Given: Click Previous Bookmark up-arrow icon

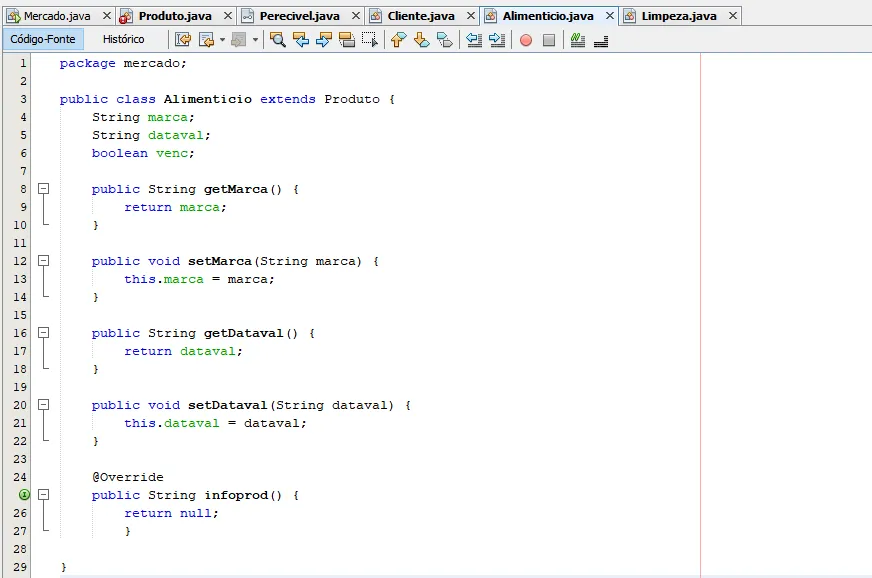Looking at the screenshot, I should pos(398,39).
